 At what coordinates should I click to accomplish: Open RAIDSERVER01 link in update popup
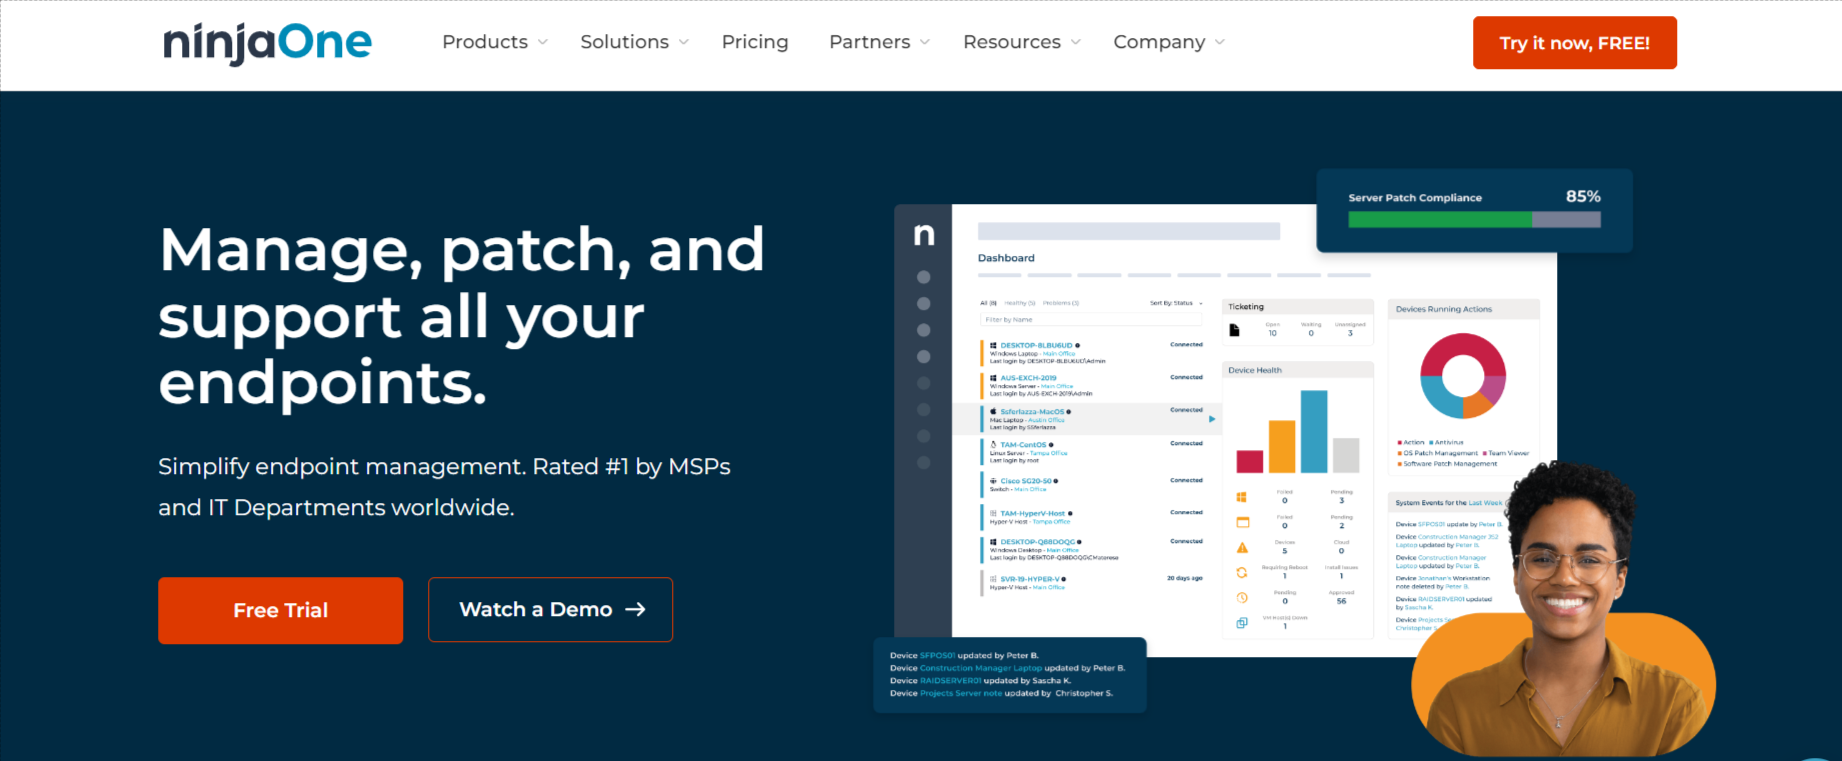pos(950,681)
